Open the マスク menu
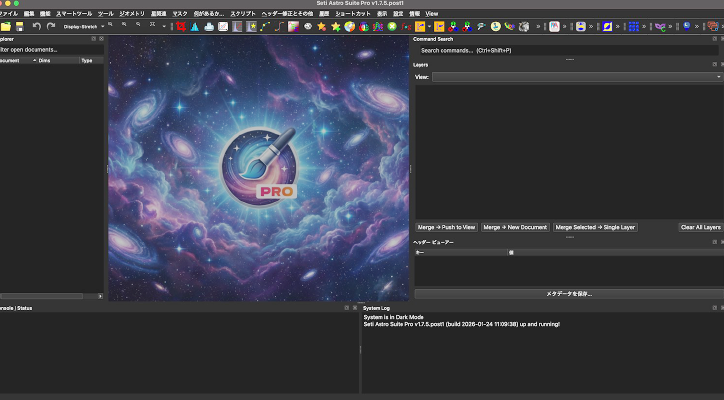 180,14
